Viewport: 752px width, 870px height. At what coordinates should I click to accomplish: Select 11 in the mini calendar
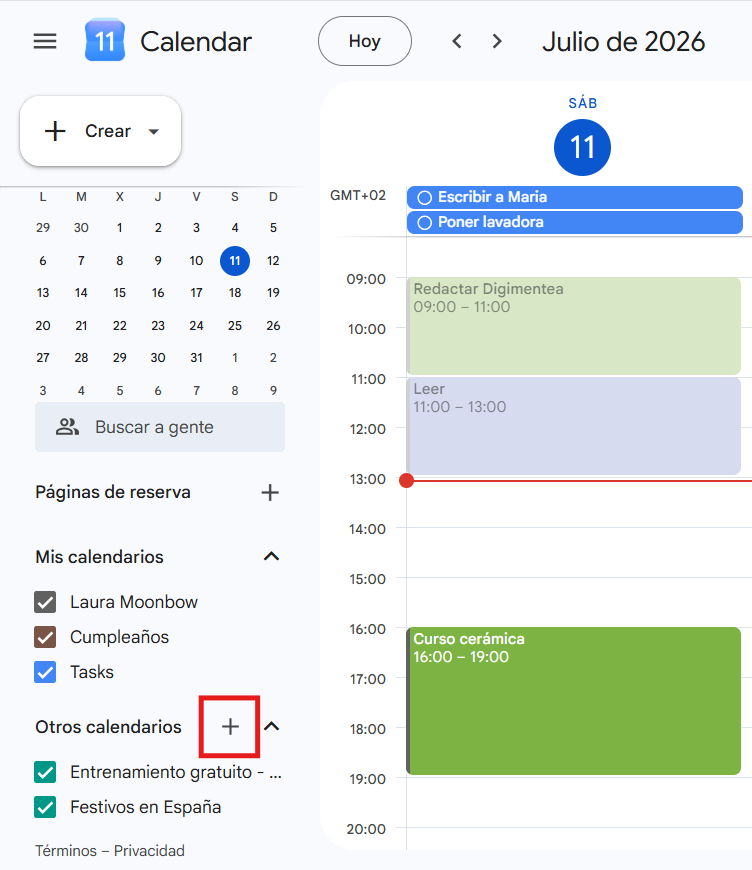235,261
